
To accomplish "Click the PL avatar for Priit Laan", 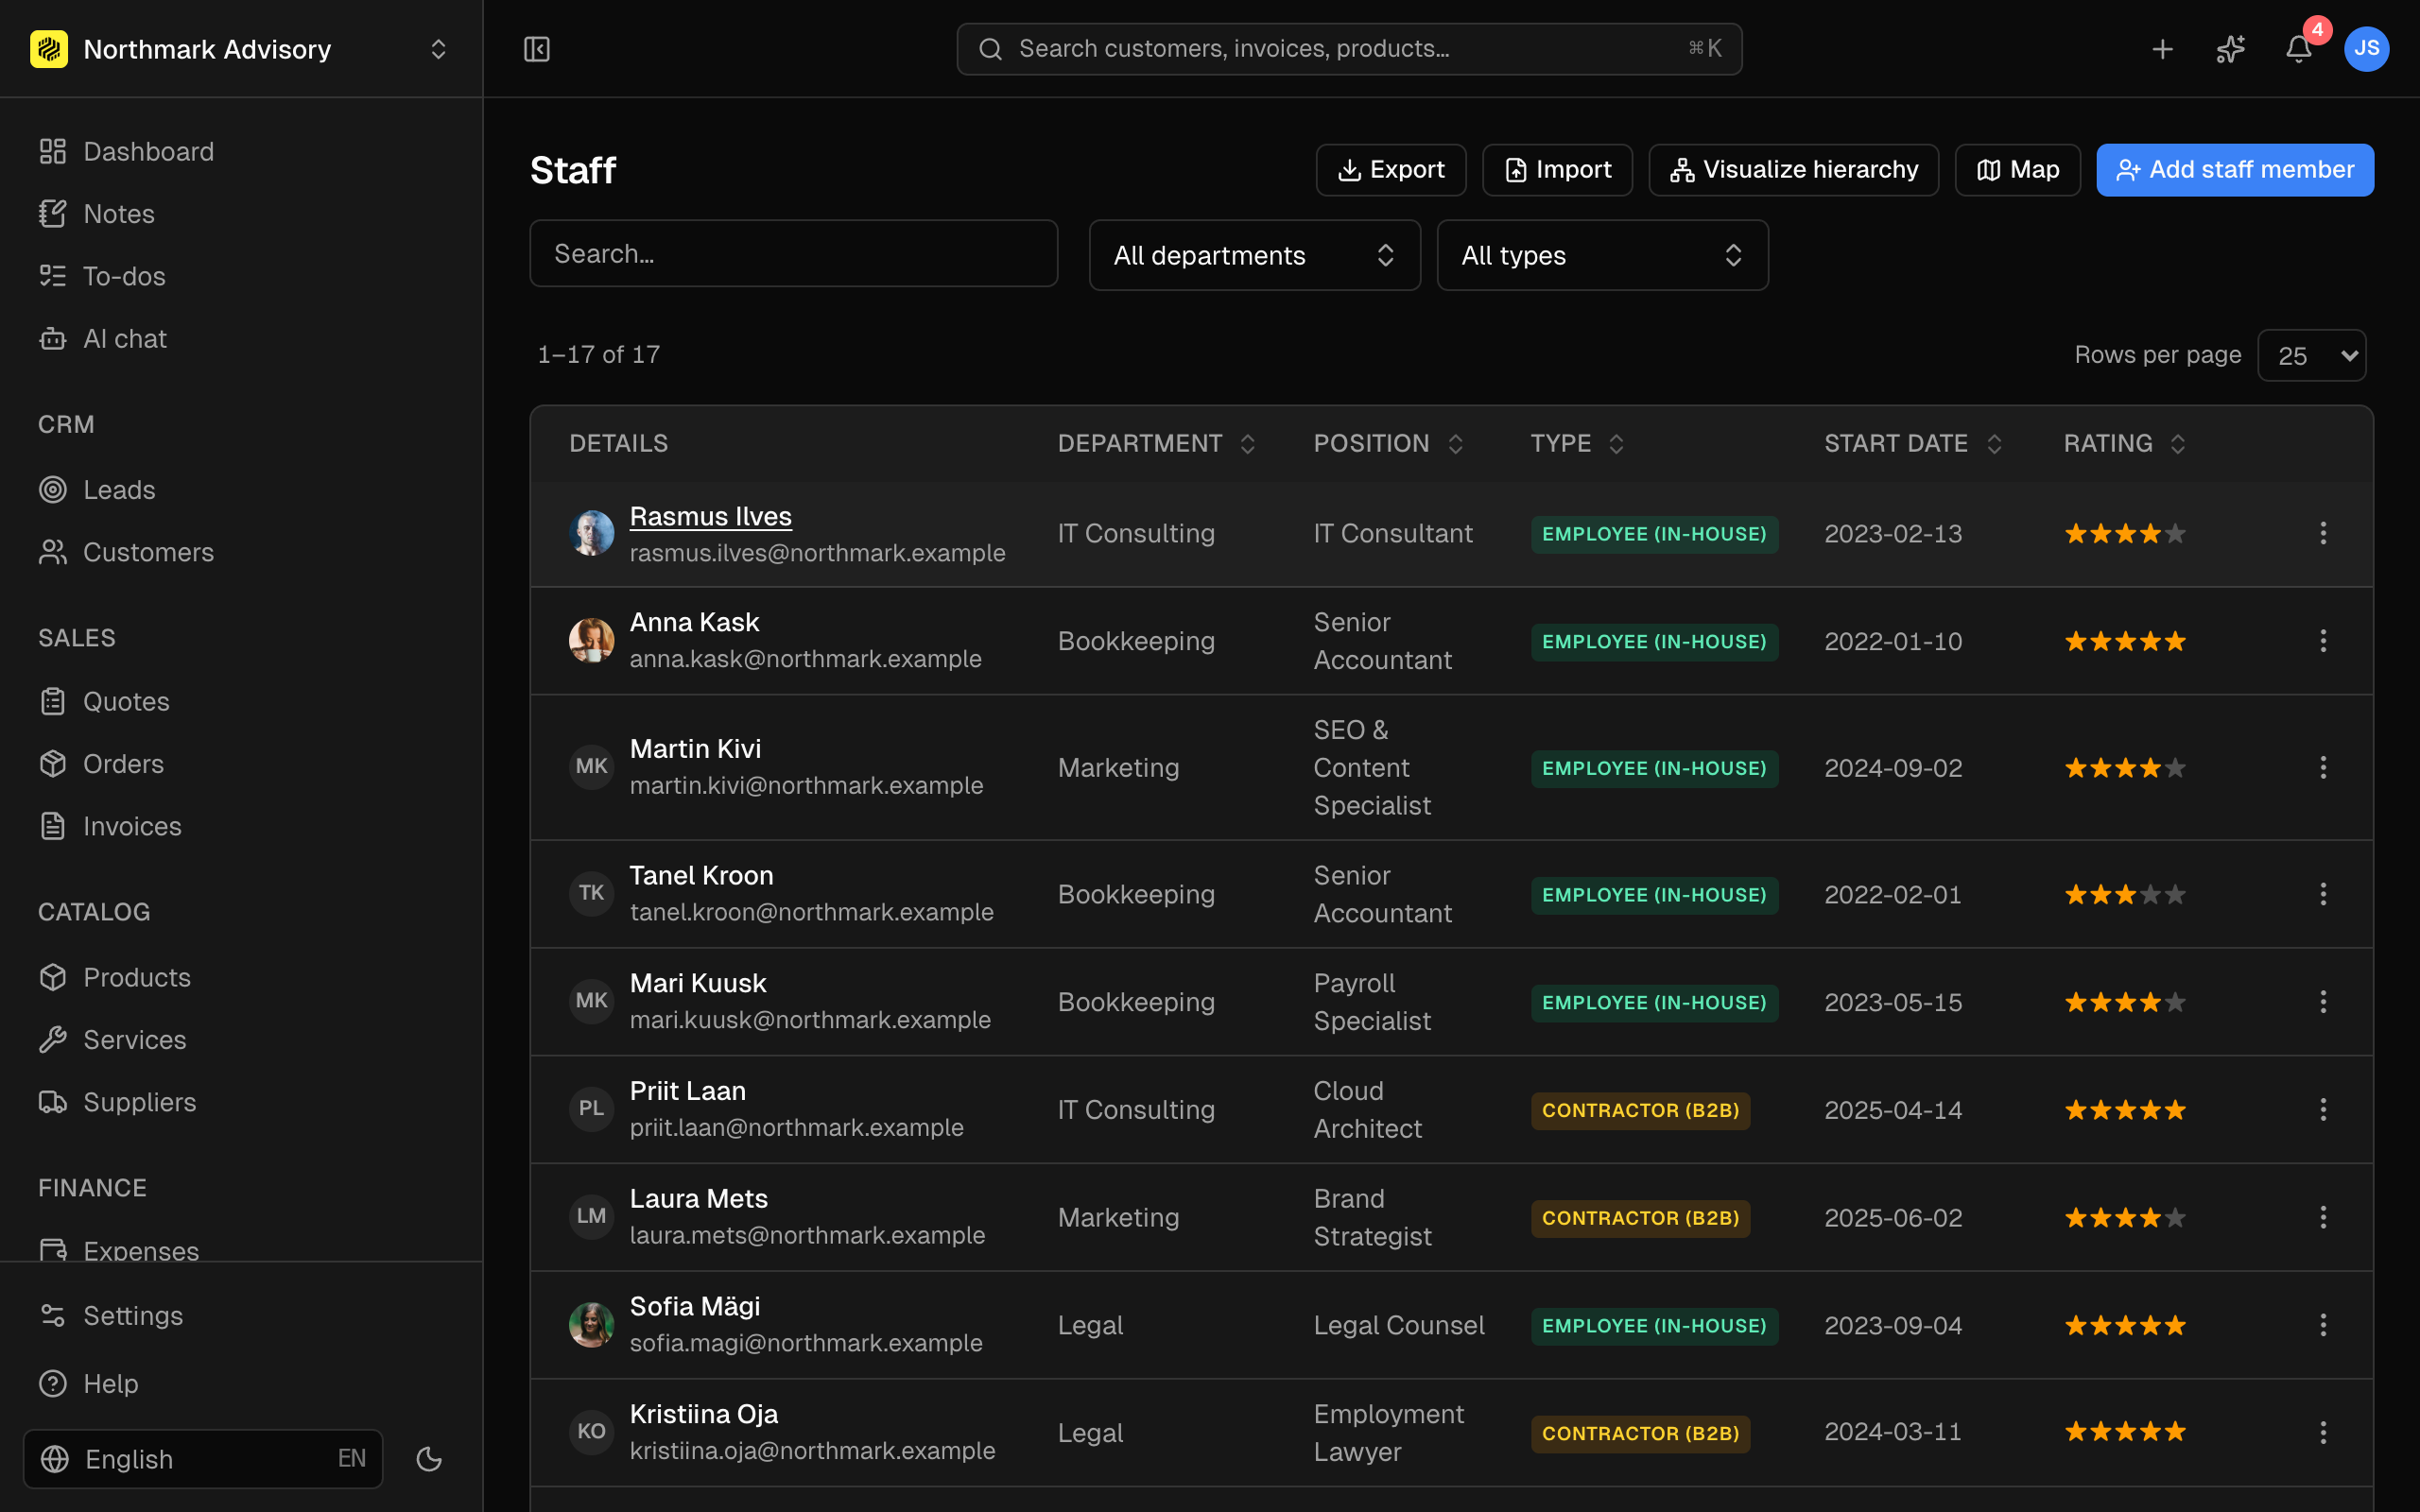I will 591,1109.
